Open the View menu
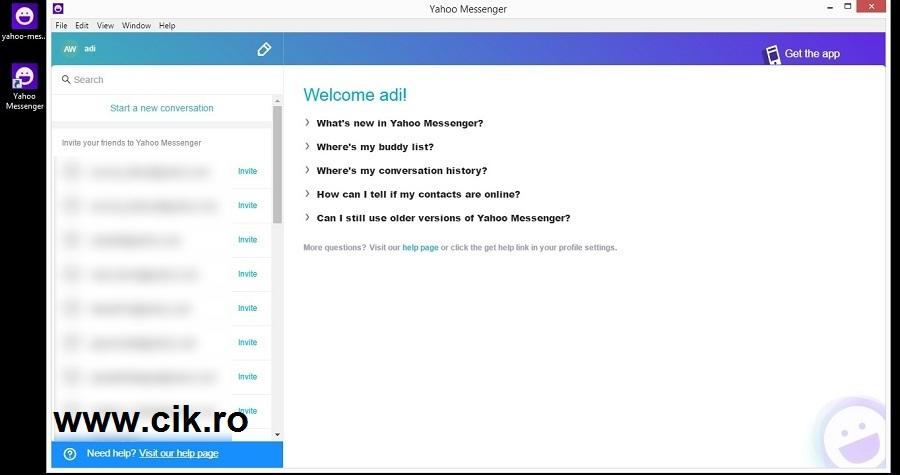Viewport: 900px width, 475px height. [105, 25]
